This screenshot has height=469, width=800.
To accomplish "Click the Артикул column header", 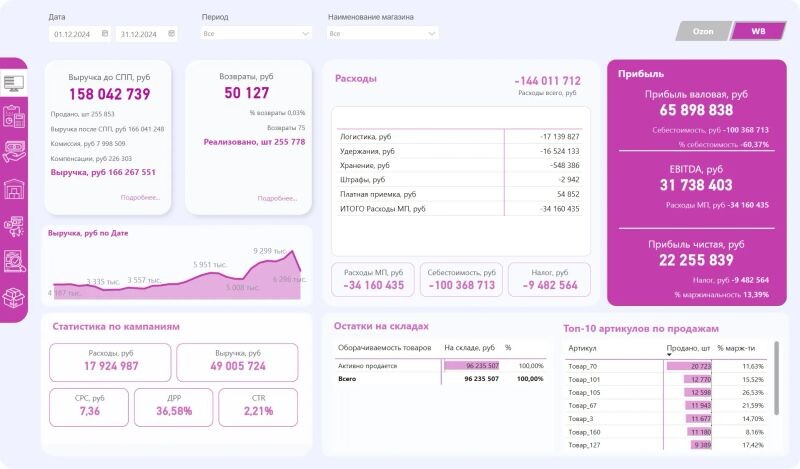I will coord(582,348).
